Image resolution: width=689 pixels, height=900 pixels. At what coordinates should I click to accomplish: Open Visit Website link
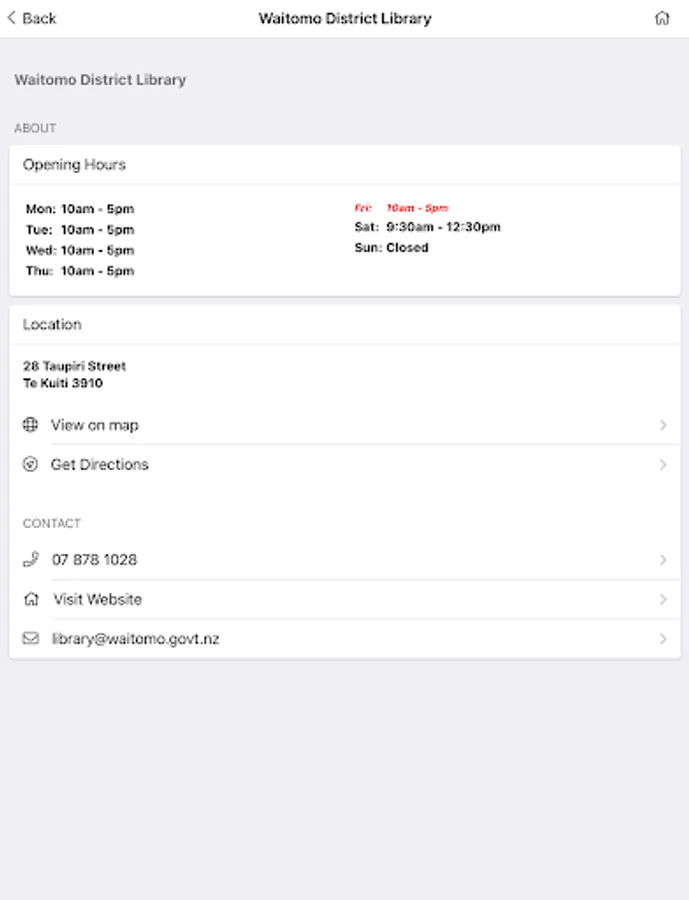pos(98,599)
